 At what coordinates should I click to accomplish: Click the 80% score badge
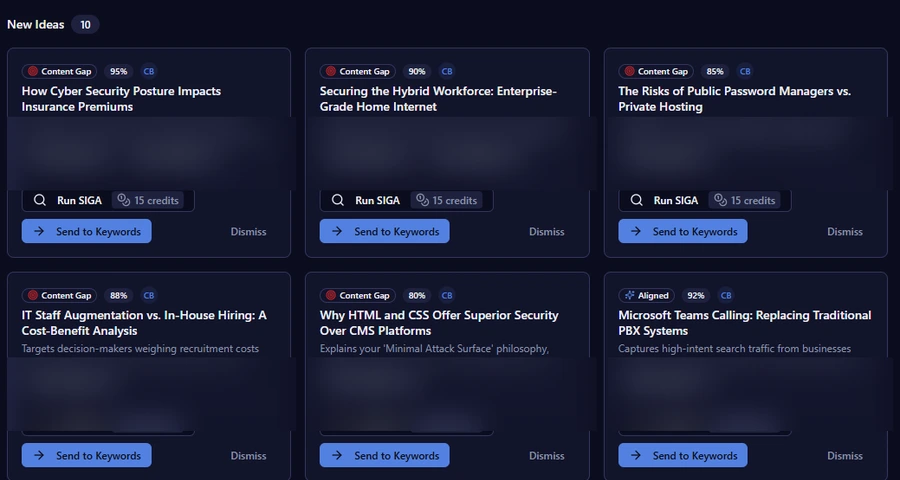click(417, 295)
